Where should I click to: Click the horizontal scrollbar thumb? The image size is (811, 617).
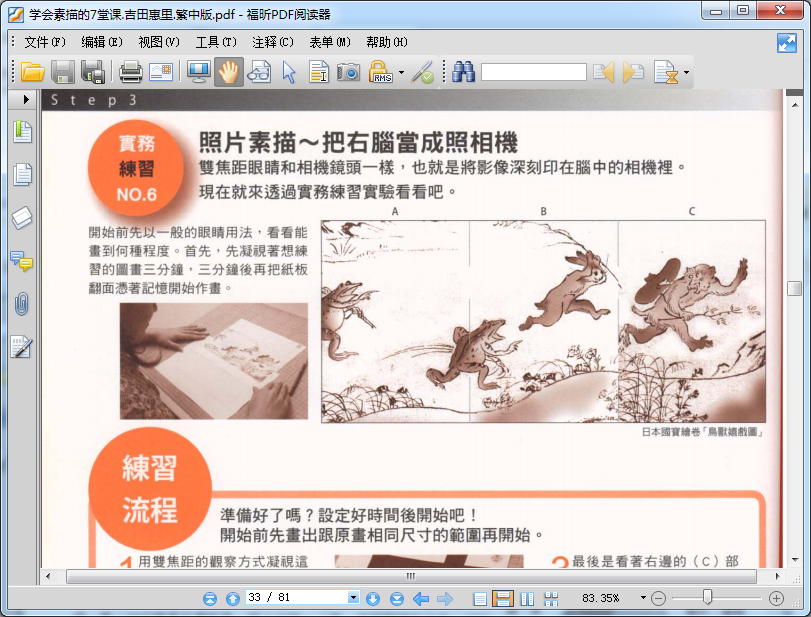[x=411, y=576]
